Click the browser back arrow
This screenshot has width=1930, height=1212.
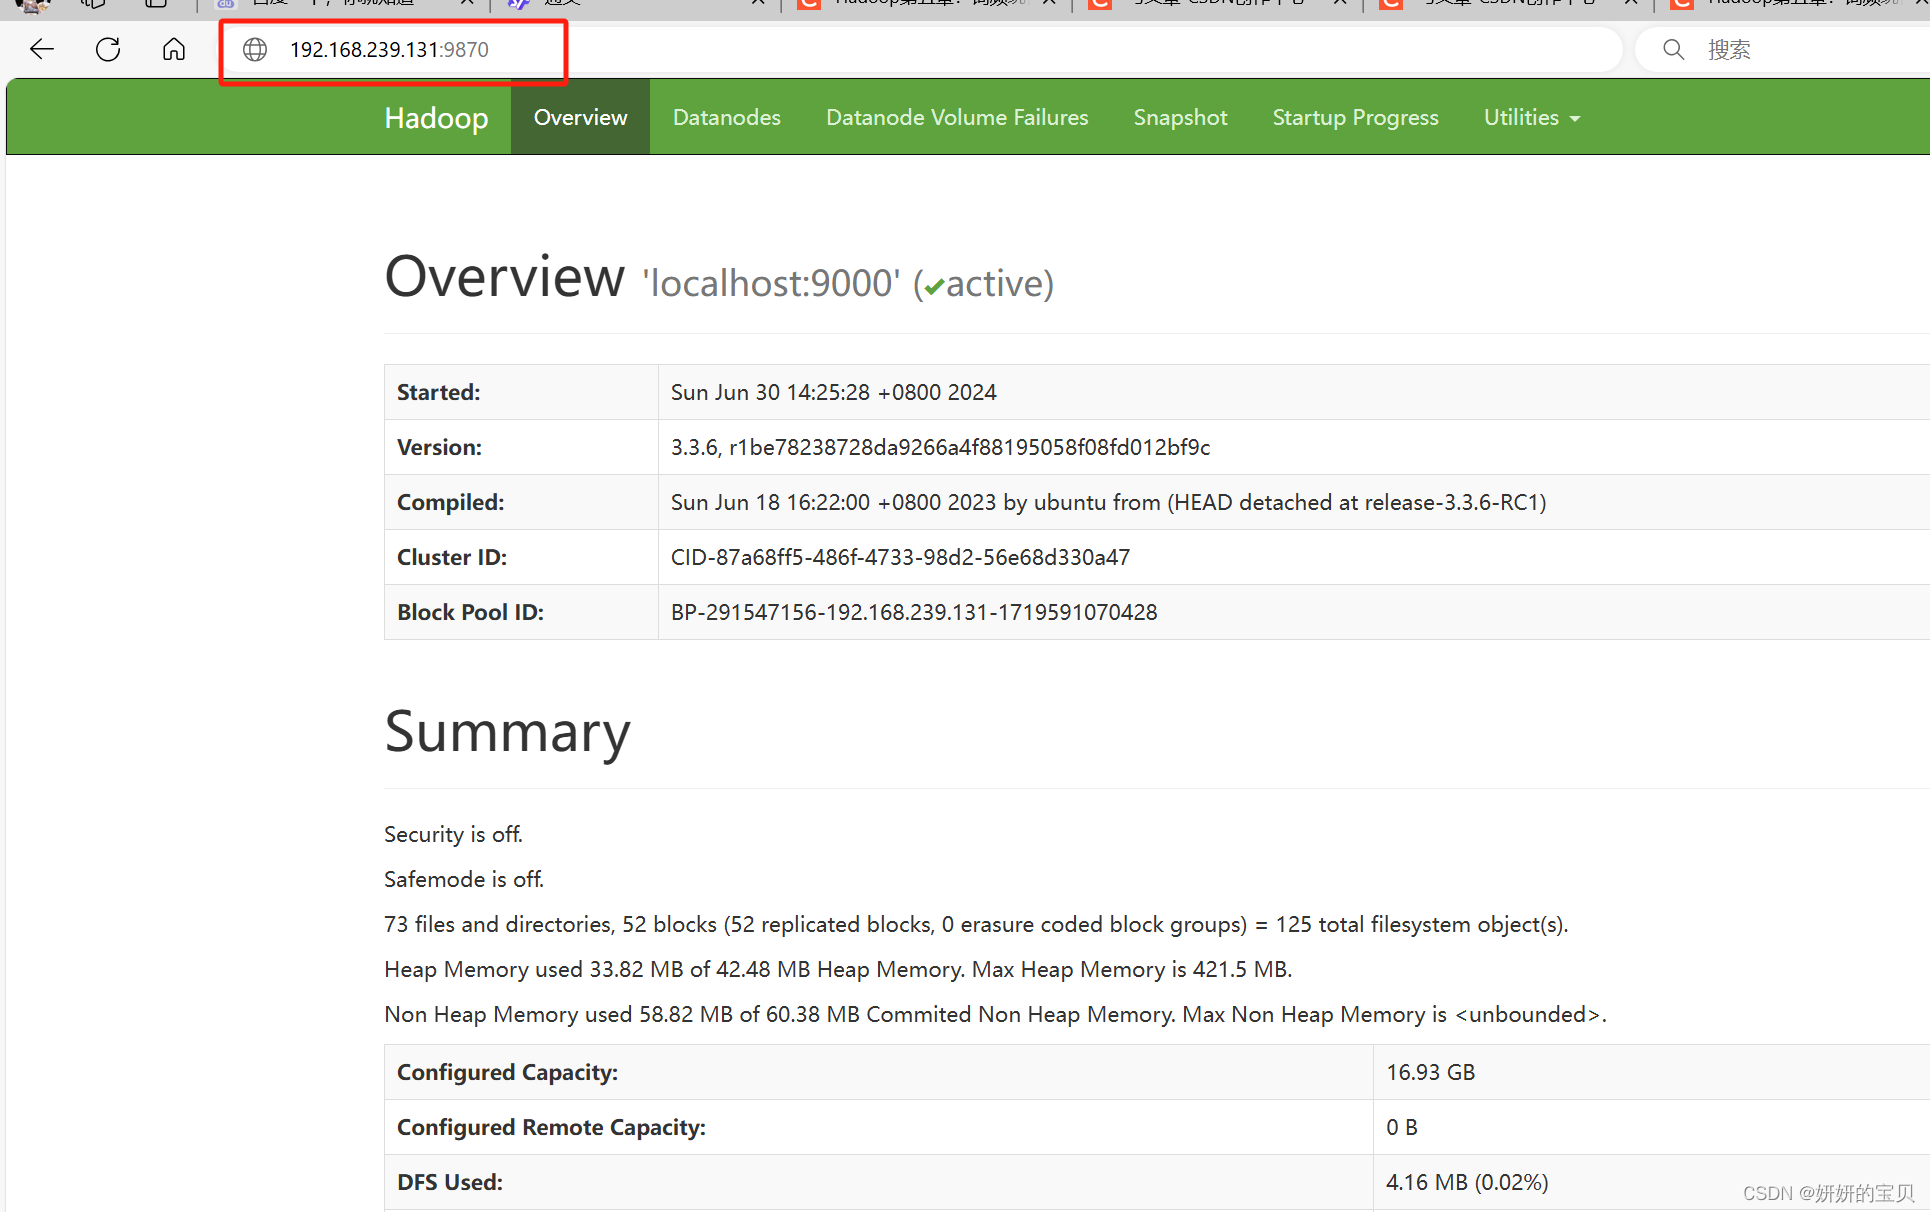pos(42,49)
